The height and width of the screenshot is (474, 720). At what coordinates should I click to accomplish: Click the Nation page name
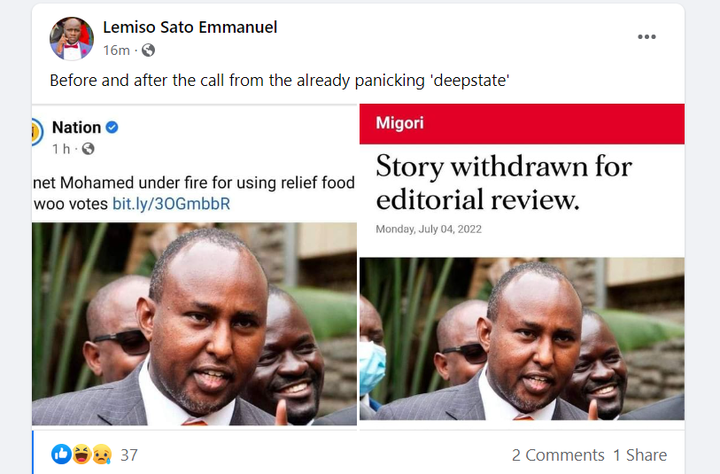pyautogui.click(x=76, y=127)
